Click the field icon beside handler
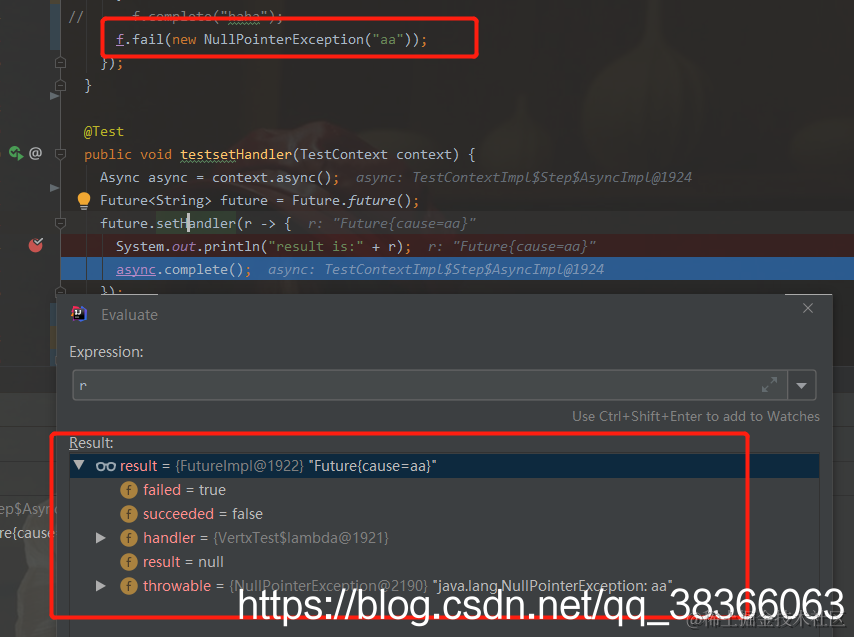This screenshot has width=854, height=637. 129,538
